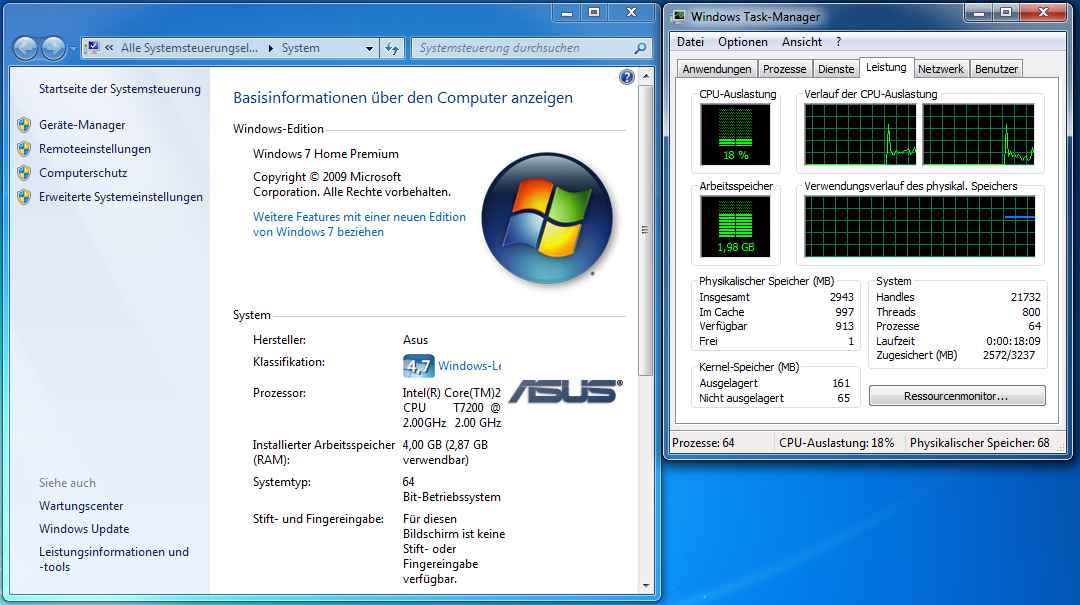Expand the Alle Systemsteuerungselemente breadcrumb arrow
The image size is (1080, 605).
click(x=271, y=48)
